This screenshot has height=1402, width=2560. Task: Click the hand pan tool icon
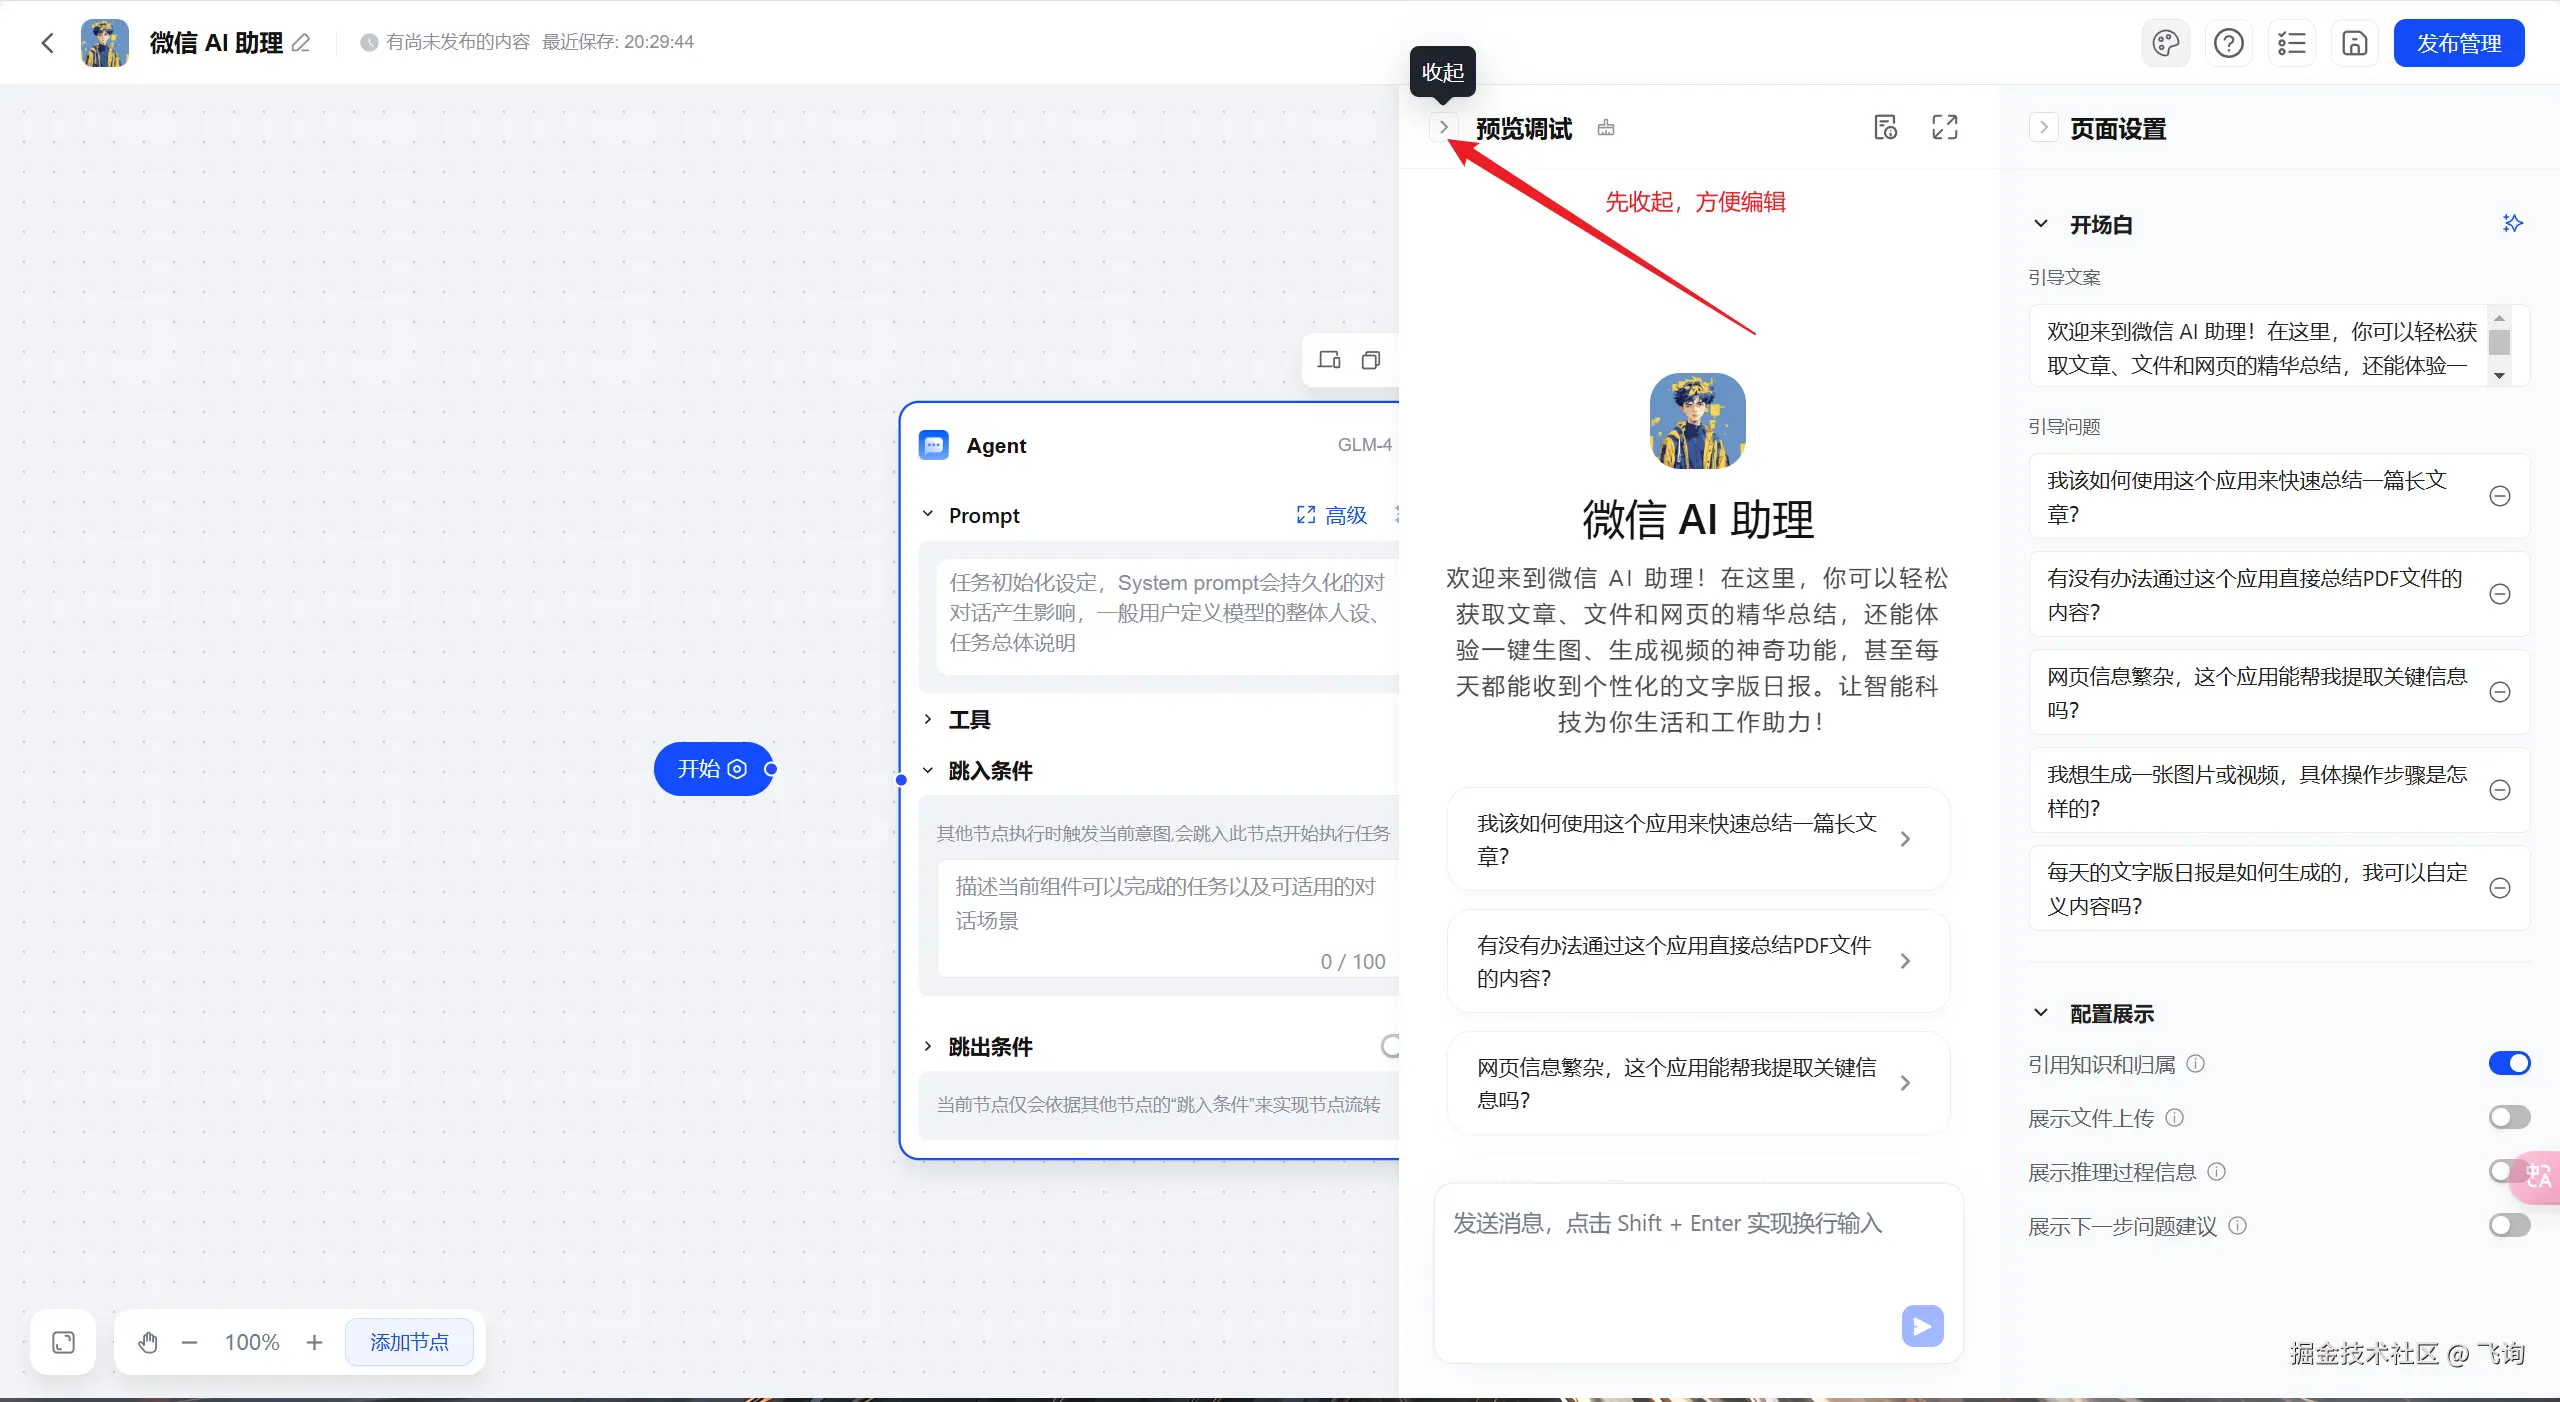coord(148,1342)
